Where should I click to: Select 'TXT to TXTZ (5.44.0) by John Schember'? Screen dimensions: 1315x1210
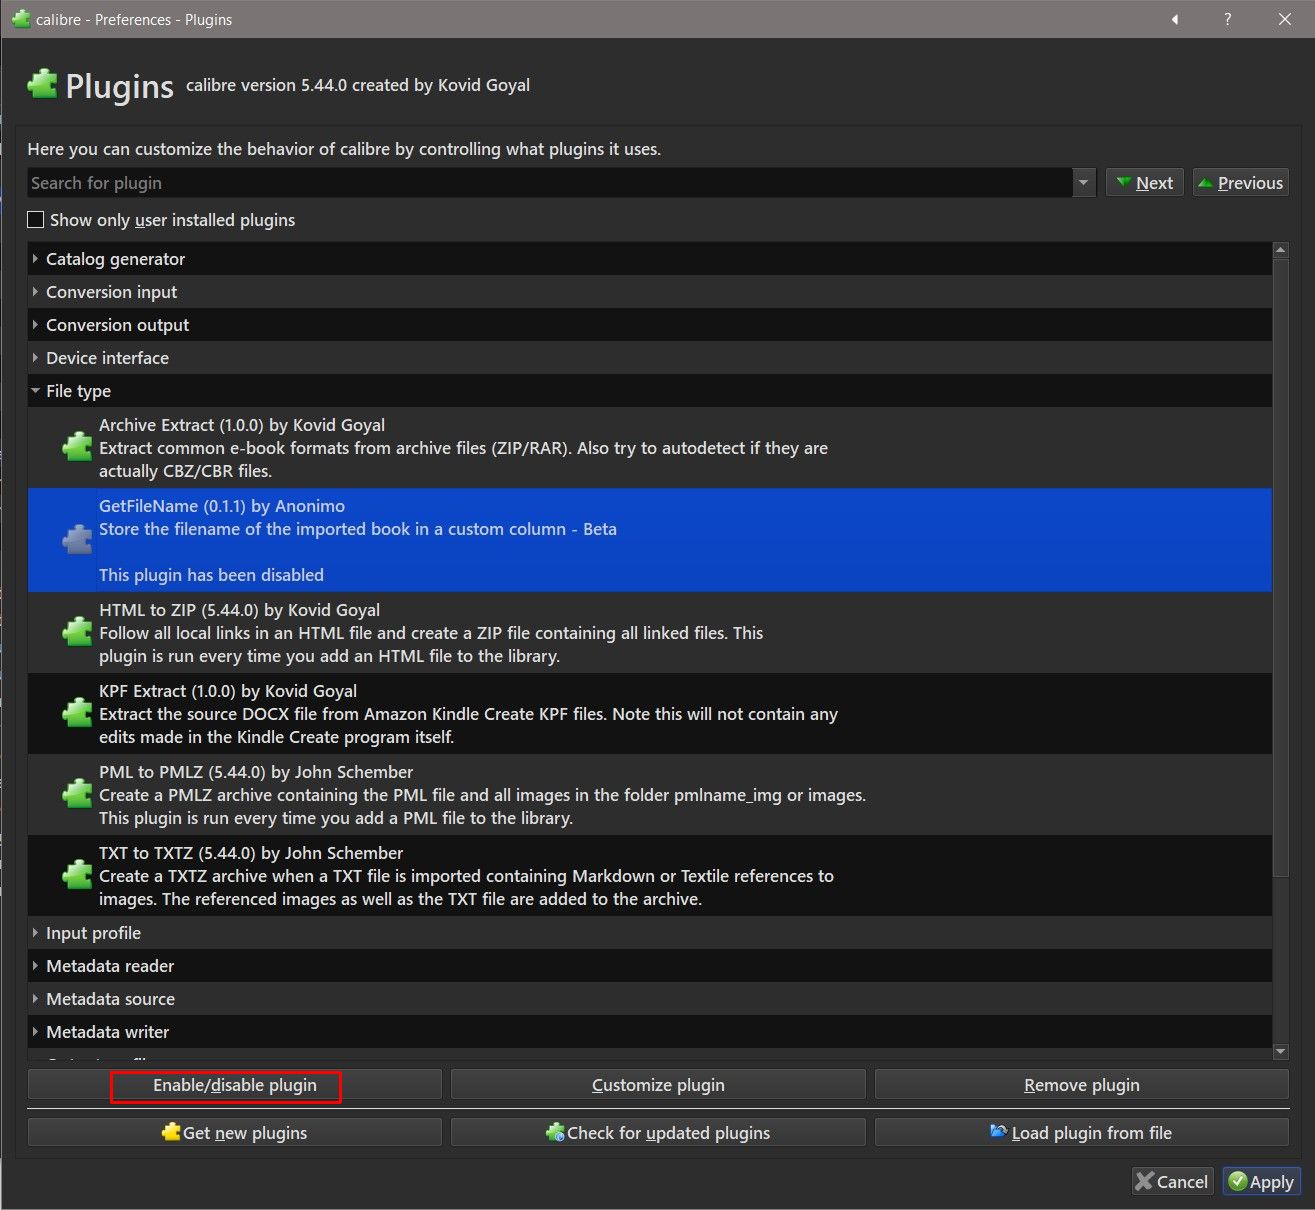(x=650, y=875)
